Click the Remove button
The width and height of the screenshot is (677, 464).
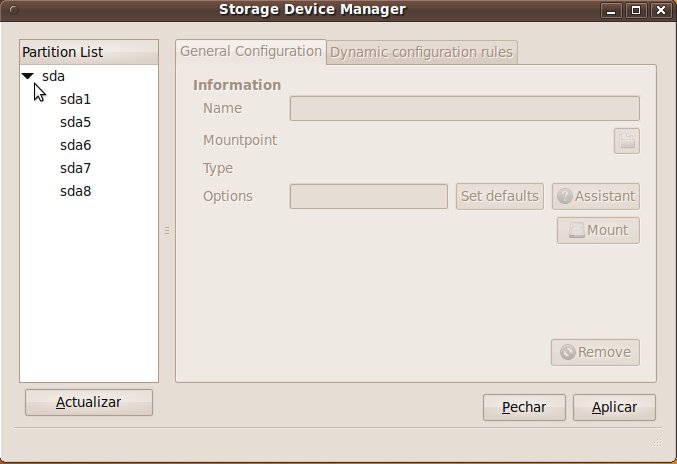pos(595,352)
